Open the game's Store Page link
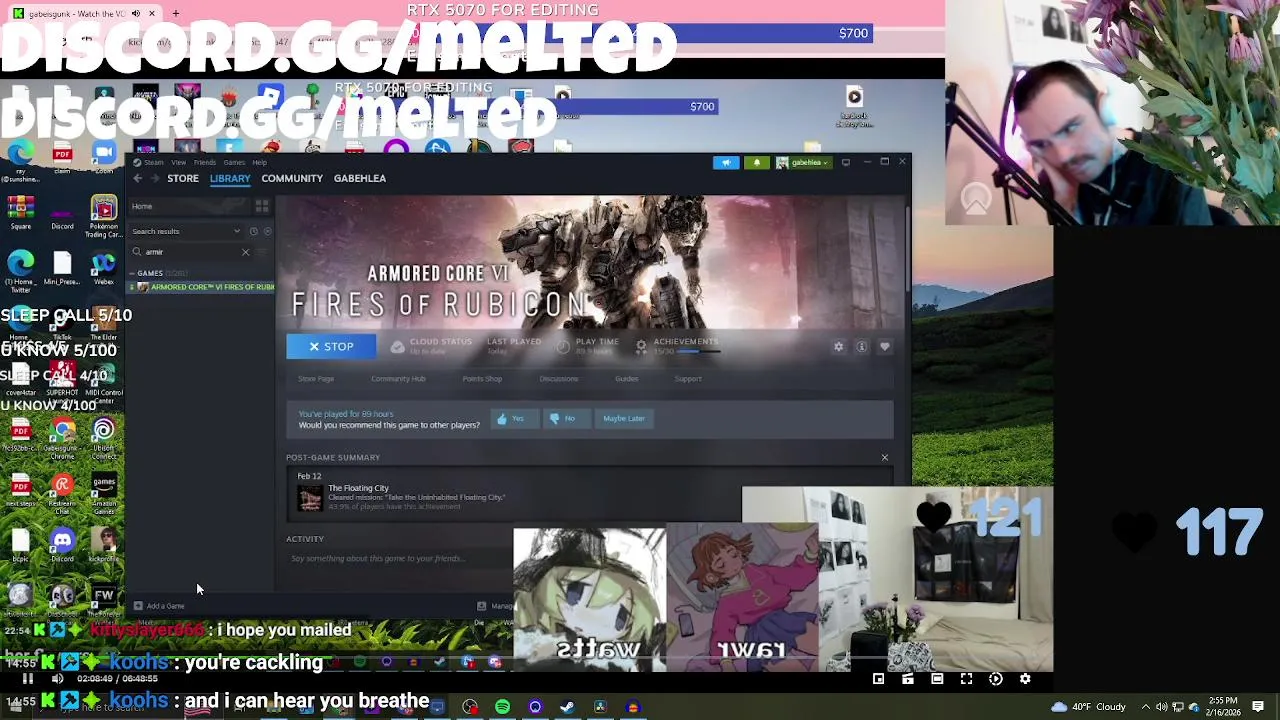The width and height of the screenshot is (1280, 720). click(316, 379)
